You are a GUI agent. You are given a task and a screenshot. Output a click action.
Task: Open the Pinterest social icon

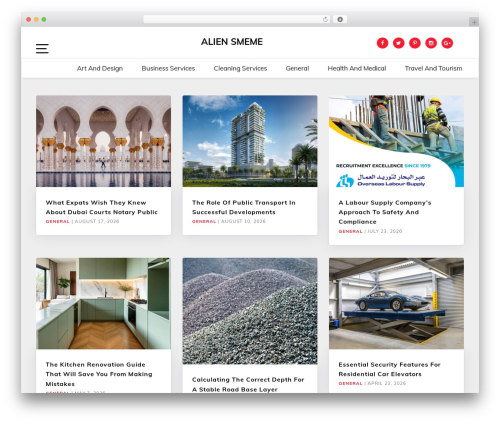[415, 43]
